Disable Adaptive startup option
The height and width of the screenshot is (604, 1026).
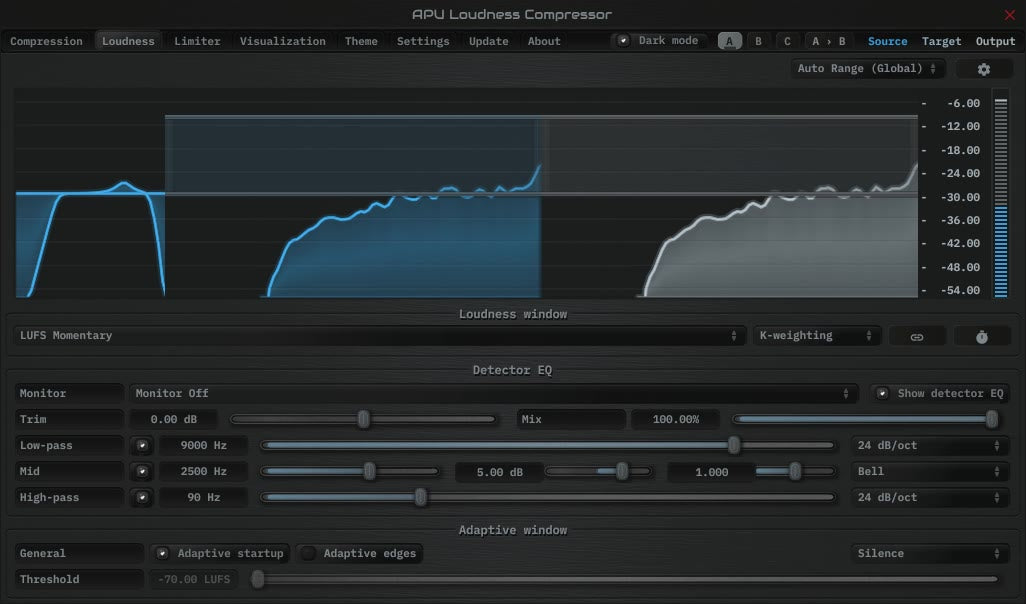click(x=162, y=554)
